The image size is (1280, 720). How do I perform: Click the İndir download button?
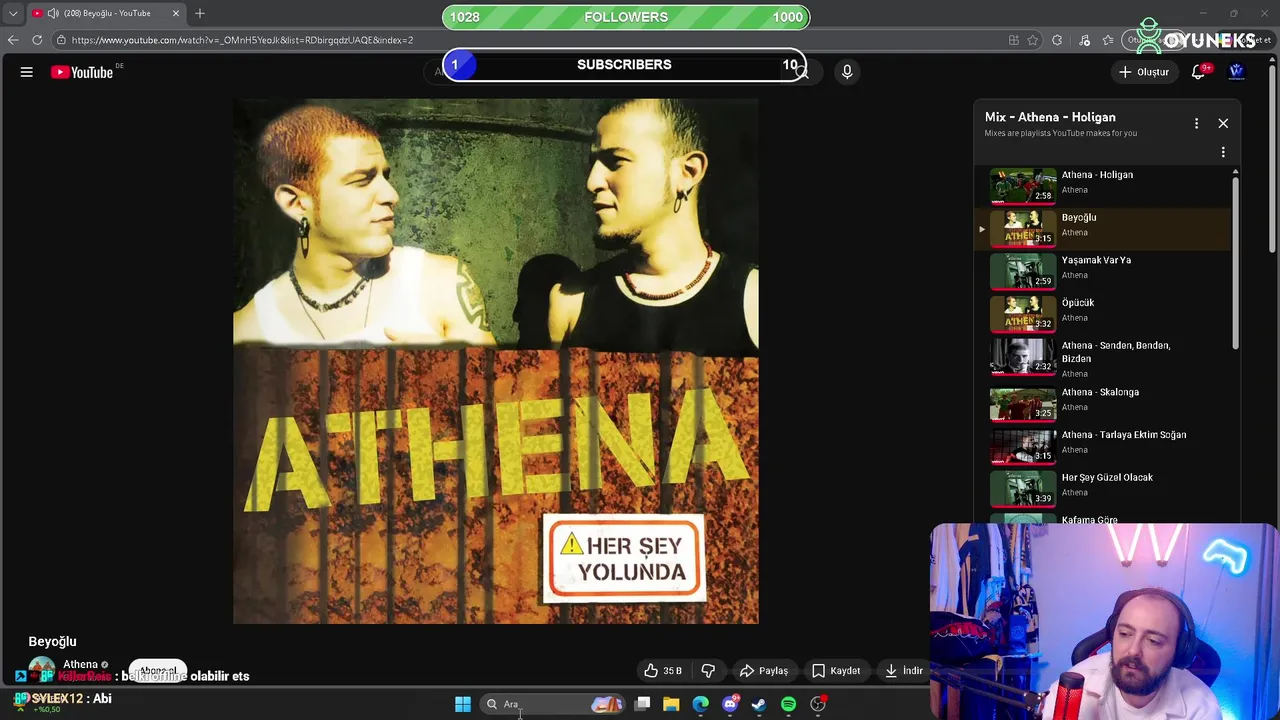(x=904, y=671)
